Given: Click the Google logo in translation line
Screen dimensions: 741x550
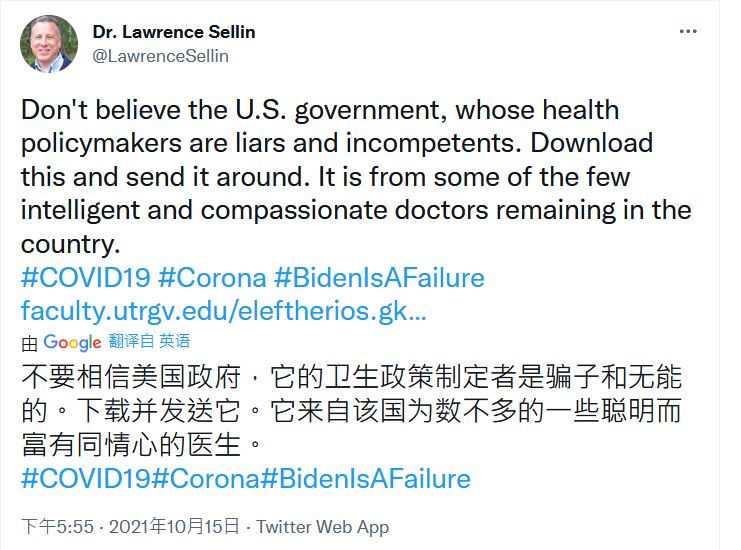Looking at the screenshot, I should tap(72, 342).
